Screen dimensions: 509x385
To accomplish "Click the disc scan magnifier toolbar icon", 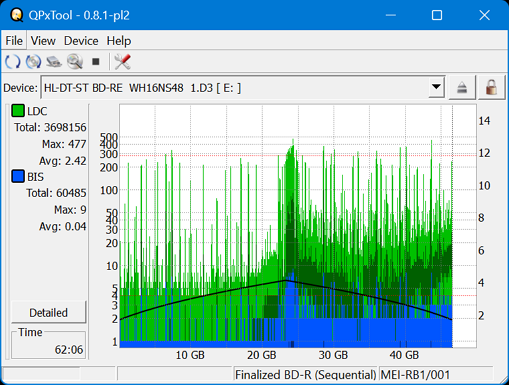I will [75, 62].
